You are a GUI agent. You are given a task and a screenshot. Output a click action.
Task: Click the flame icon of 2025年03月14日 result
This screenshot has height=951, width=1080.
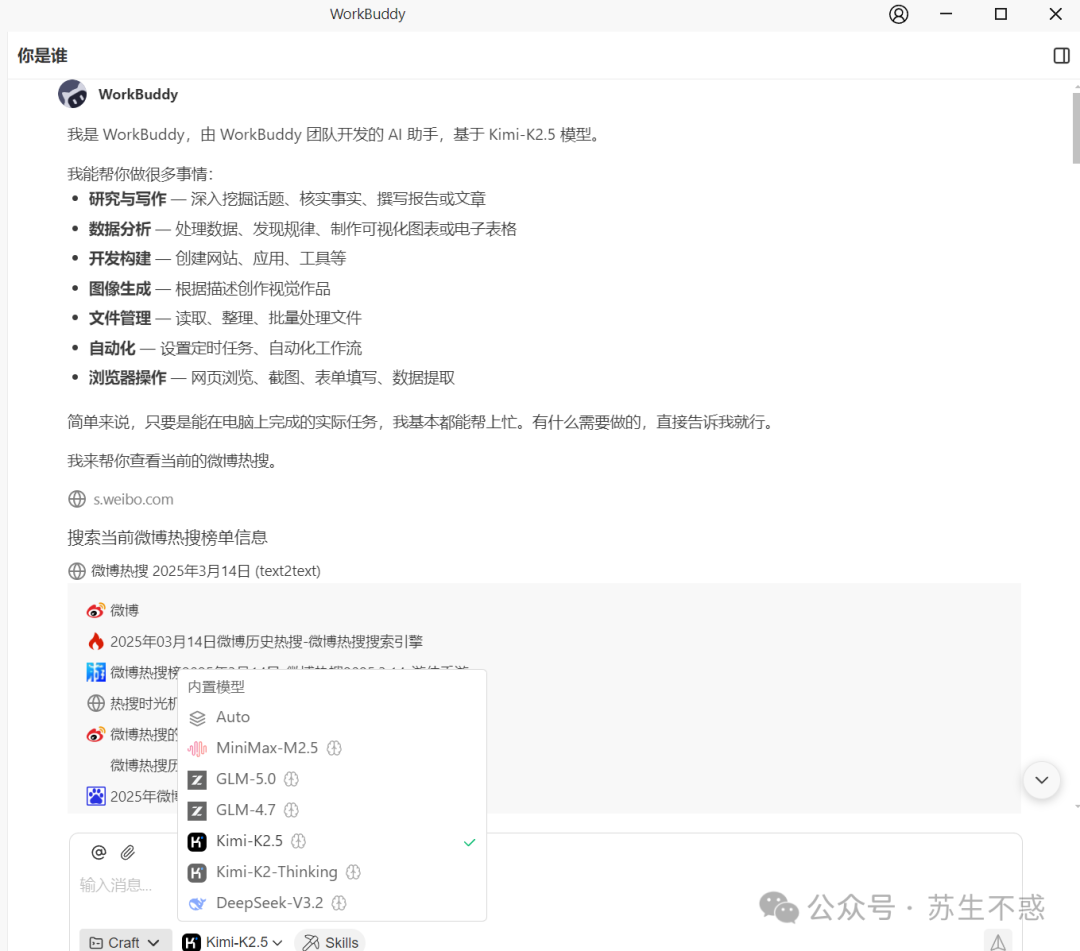[x=96, y=642]
